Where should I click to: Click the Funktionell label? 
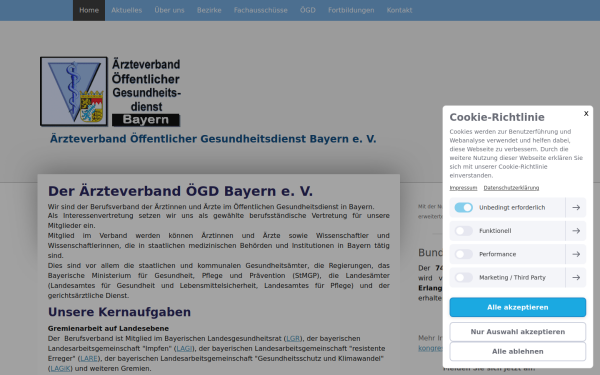coord(495,231)
